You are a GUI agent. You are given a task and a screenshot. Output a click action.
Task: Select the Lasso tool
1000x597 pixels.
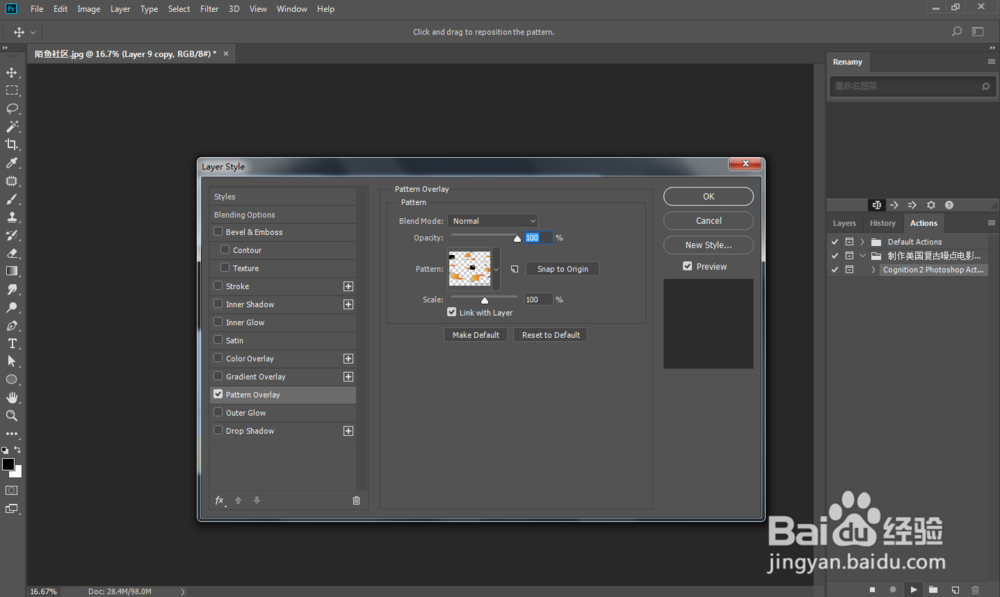(11, 108)
